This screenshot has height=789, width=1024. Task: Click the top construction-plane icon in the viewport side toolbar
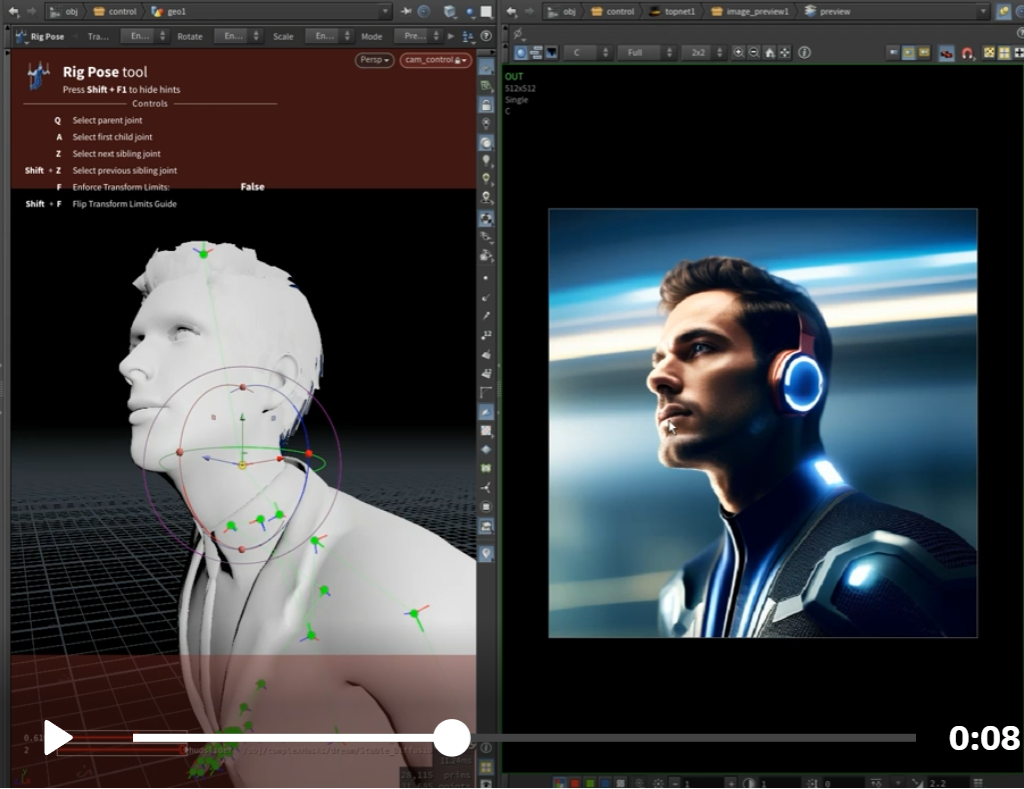(486, 67)
